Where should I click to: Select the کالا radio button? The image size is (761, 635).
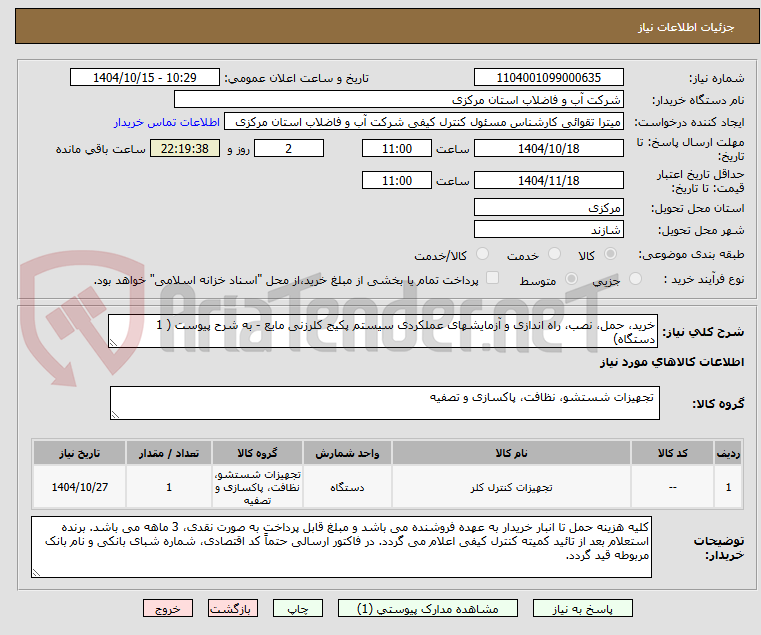pyautogui.click(x=611, y=254)
